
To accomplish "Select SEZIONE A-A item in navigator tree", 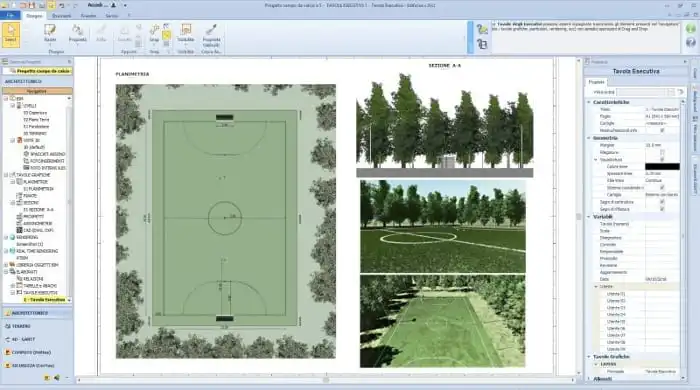I will (x=38, y=210).
